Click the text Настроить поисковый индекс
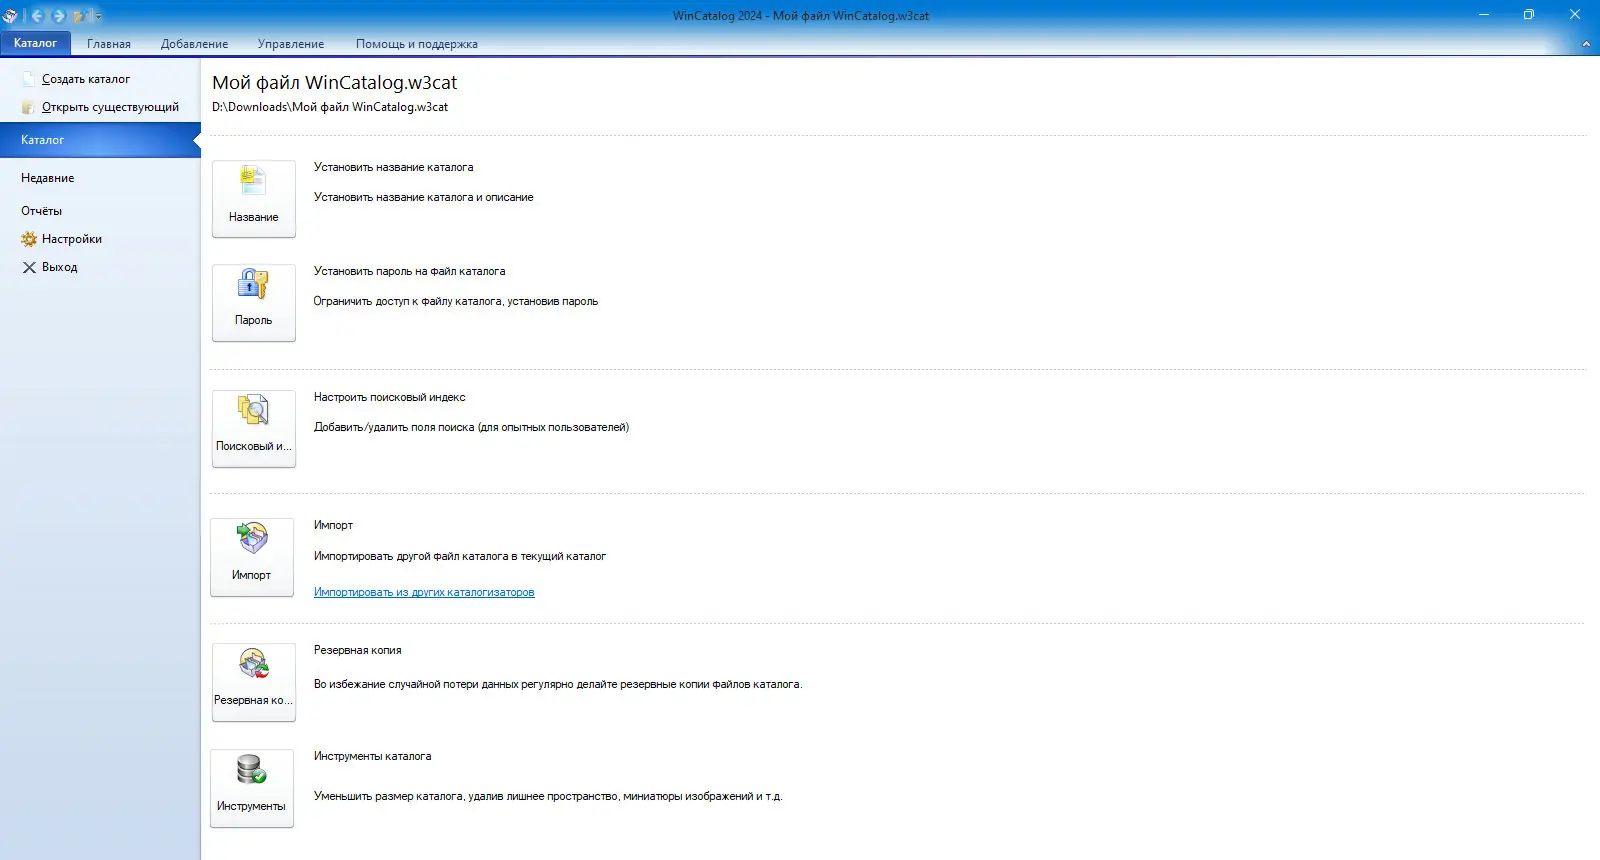 (x=390, y=397)
